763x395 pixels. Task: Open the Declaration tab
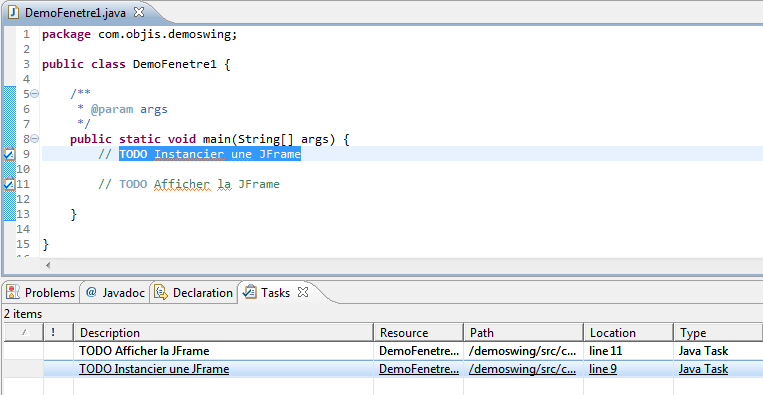(194, 293)
